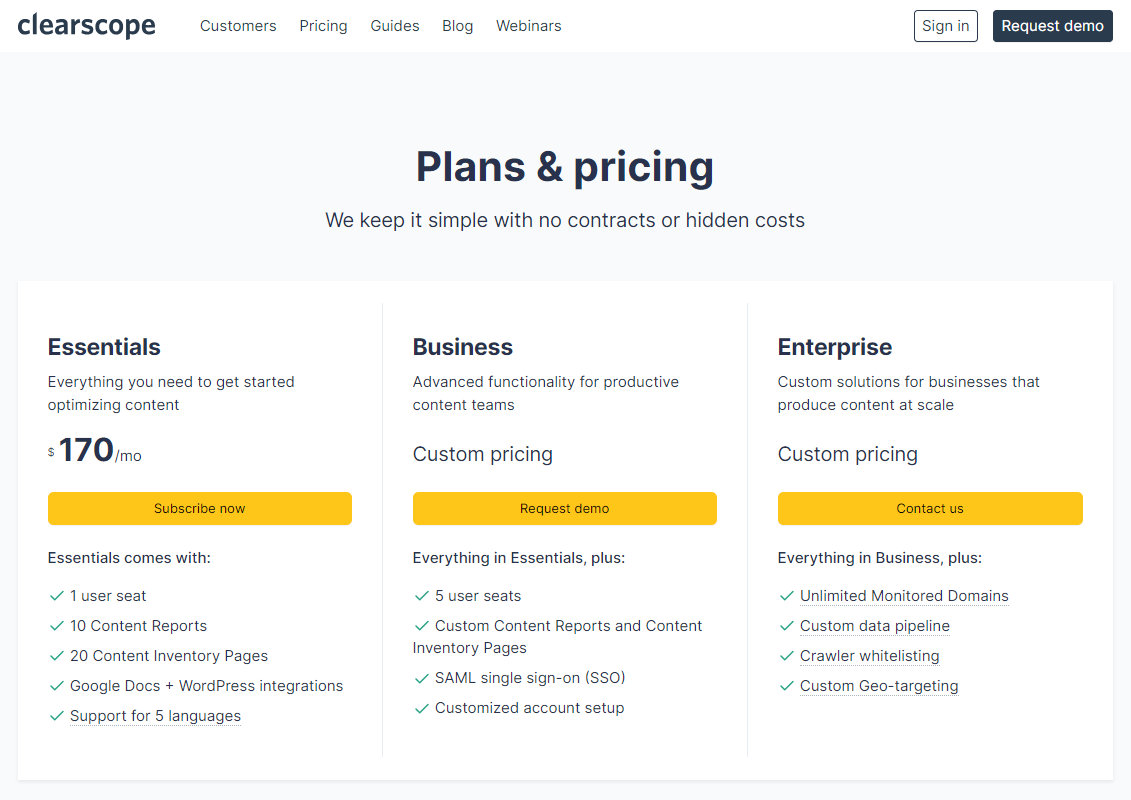Screen dimensions: 1131x800
Task: Click the checkmark next to 10 Content Reports
Action: [57, 626]
